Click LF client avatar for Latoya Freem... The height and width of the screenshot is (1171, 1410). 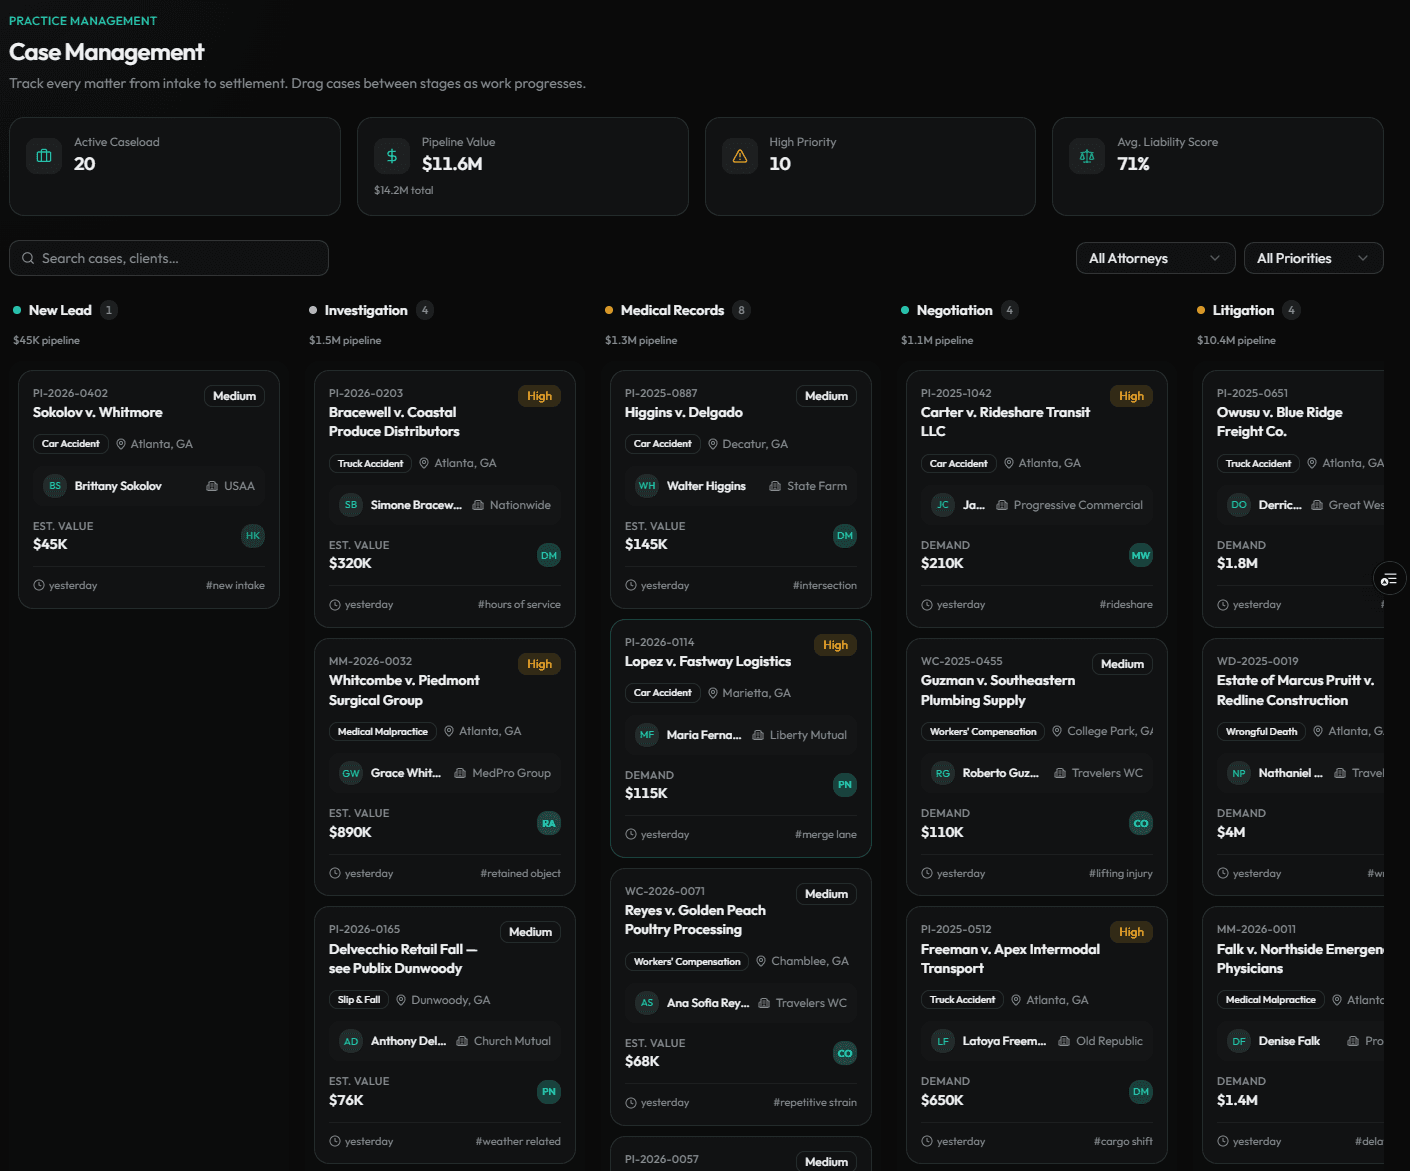pyautogui.click(x=943, y=1041)
